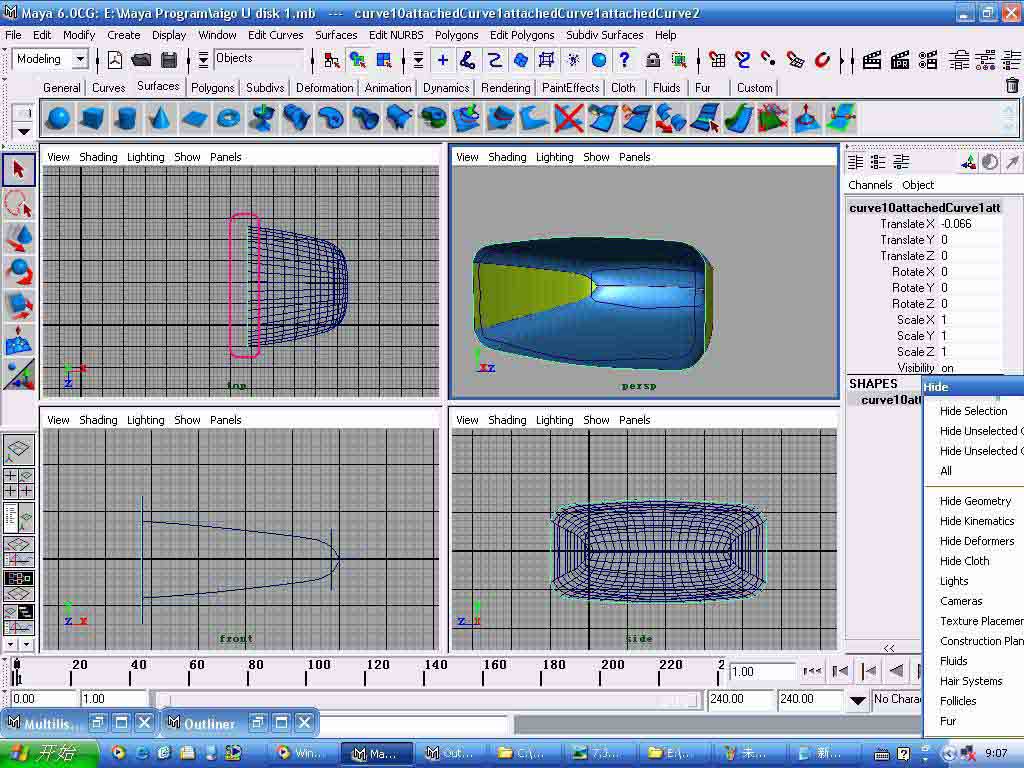1024x768 pixels.
Task: Open the shelf menu arrow below the tab icon
Action: click(x=24, y=131)
